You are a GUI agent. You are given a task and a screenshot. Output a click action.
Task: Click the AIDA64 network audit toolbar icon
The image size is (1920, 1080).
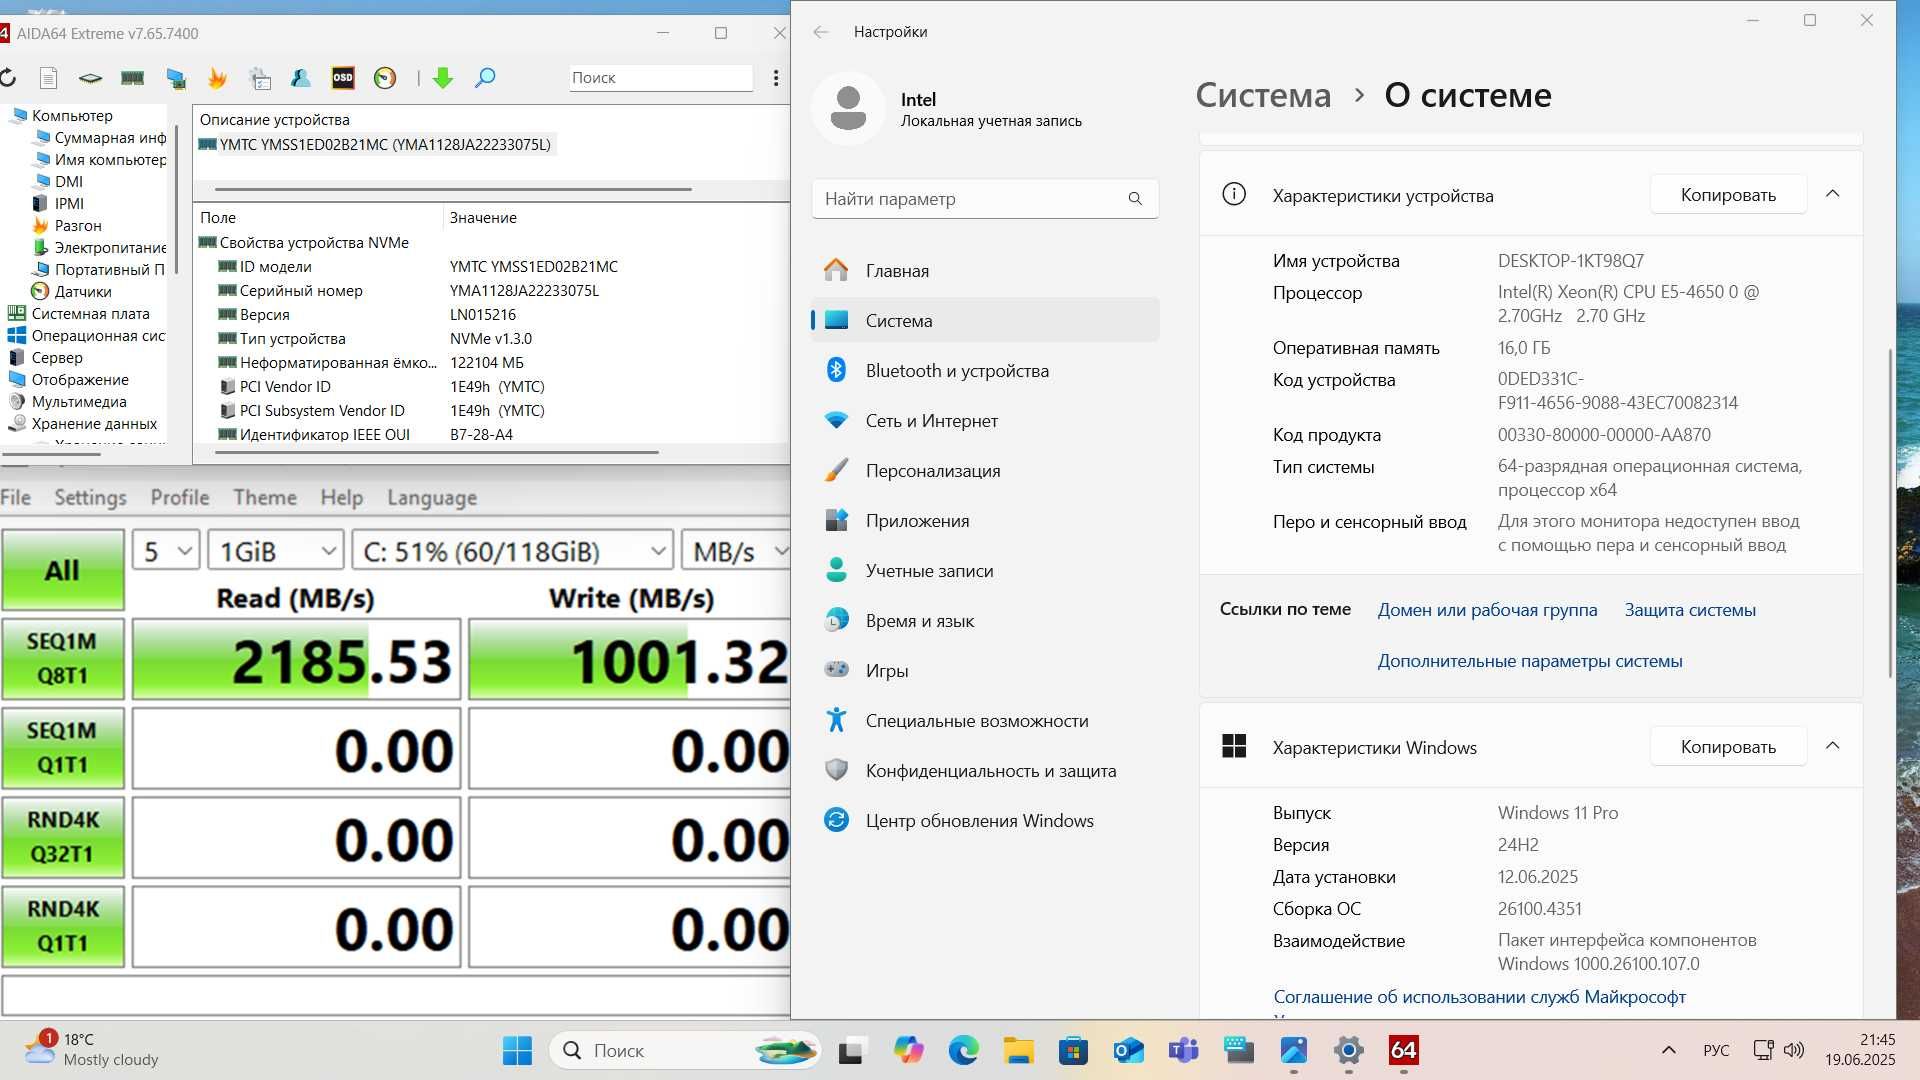coord(176,78)
